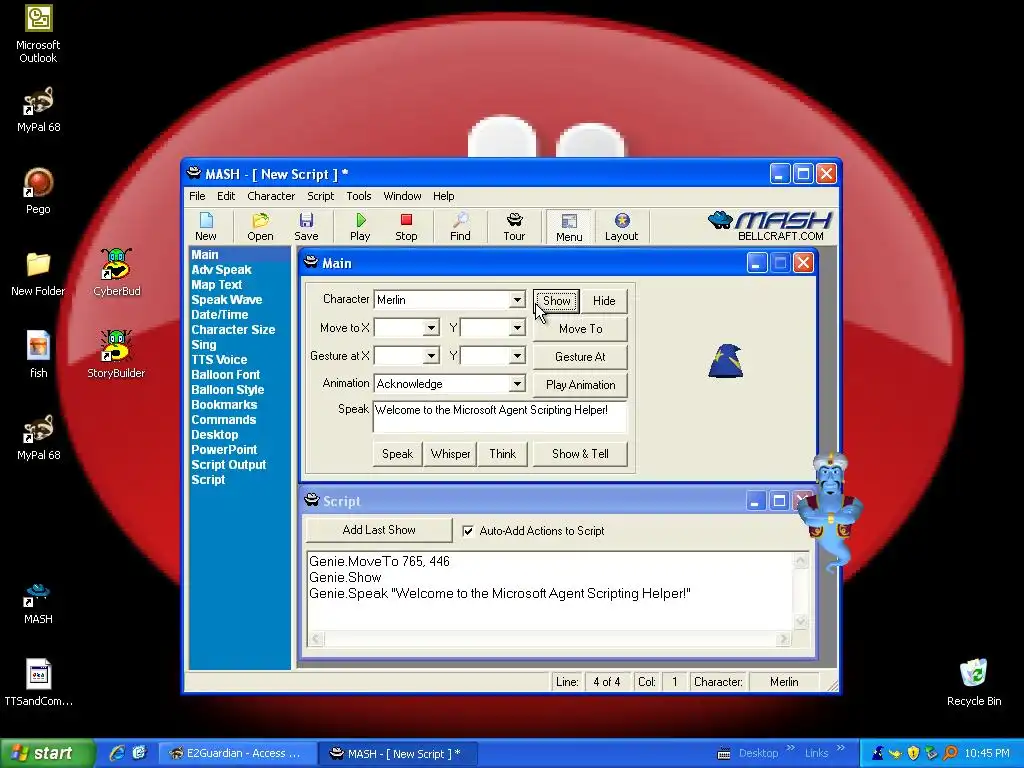Screen dimensions: 1024x768
Task: Select the New Folder desktop icon
Action: (x=38, y=274)
